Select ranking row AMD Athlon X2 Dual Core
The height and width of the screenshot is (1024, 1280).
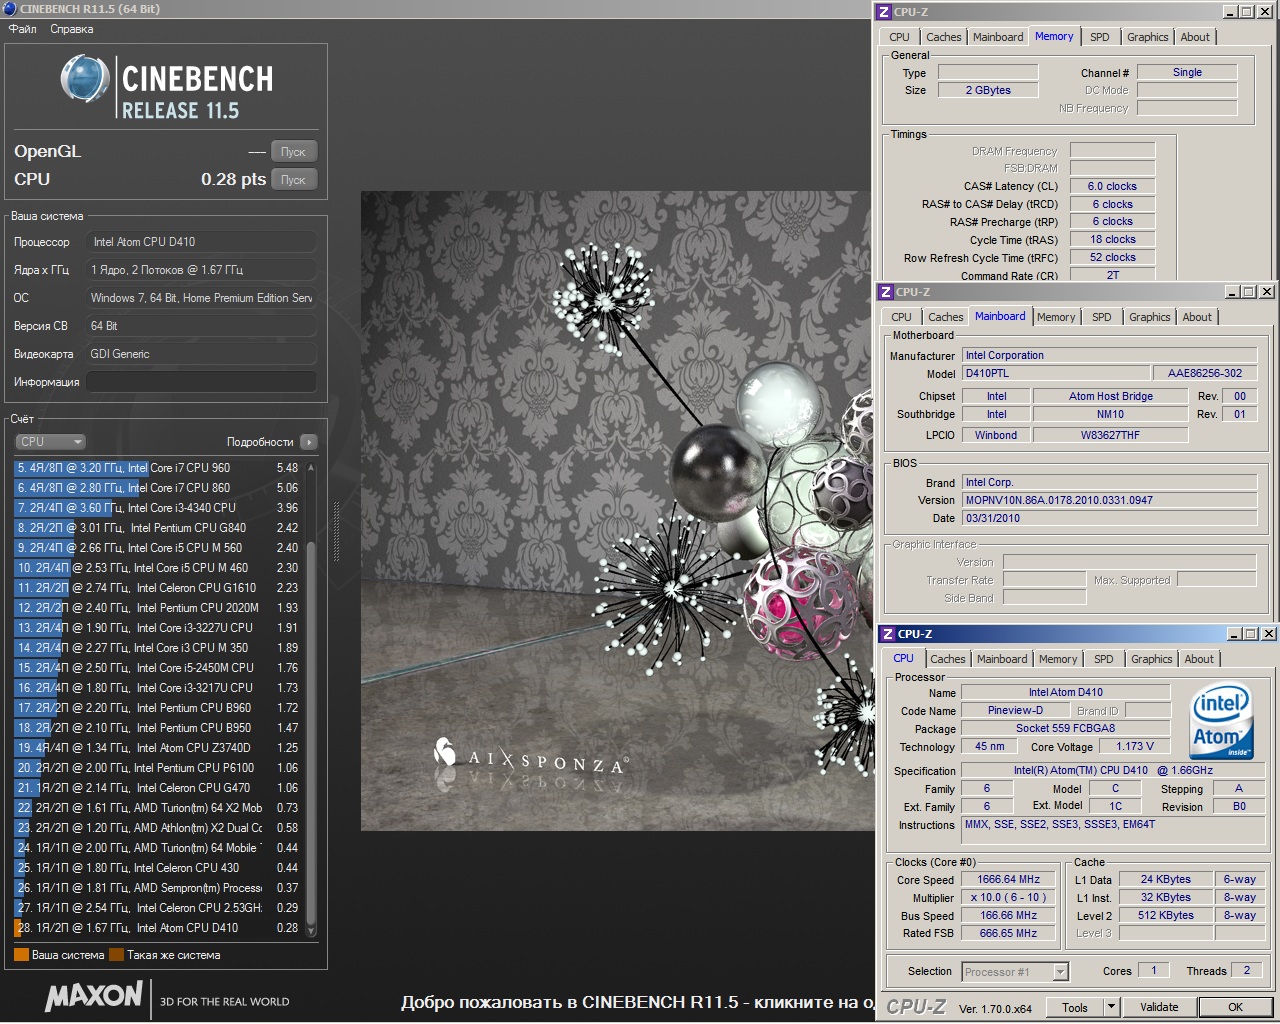point(158,828)
